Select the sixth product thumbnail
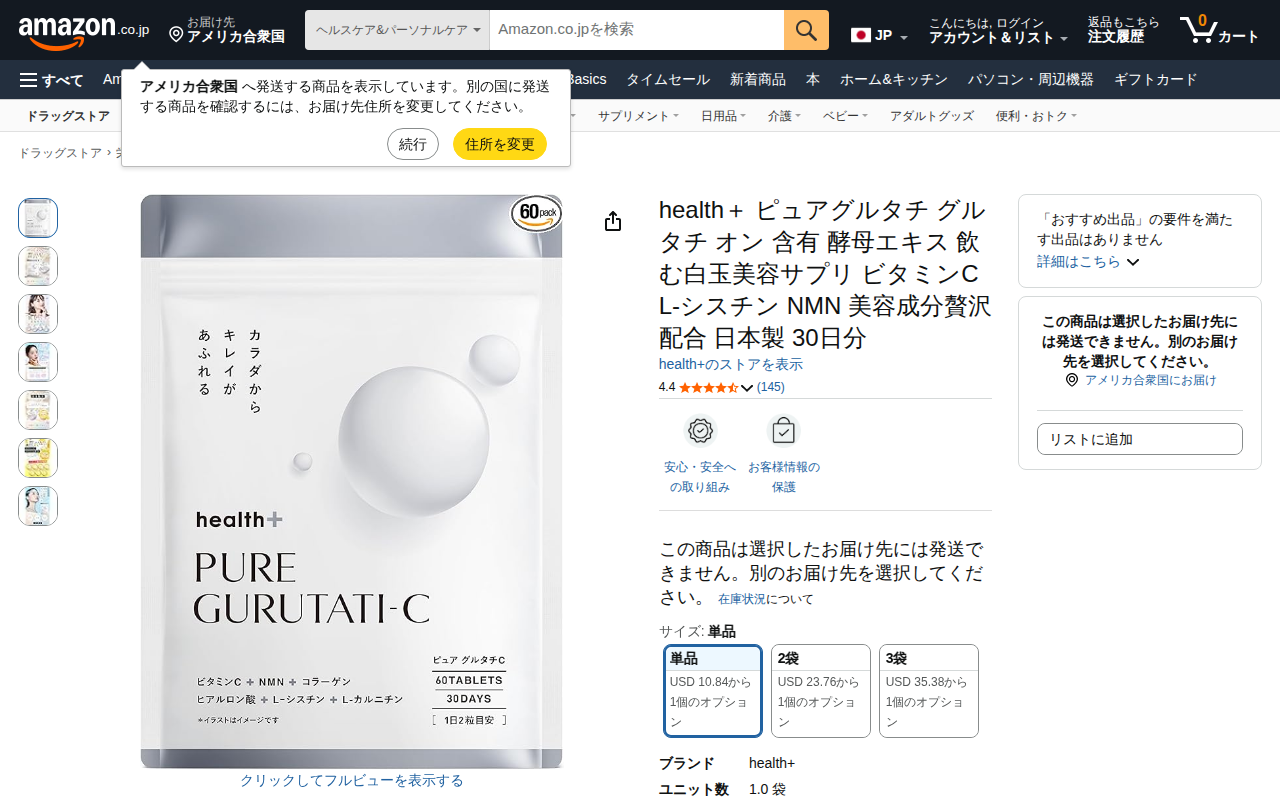 click(38, 458)
